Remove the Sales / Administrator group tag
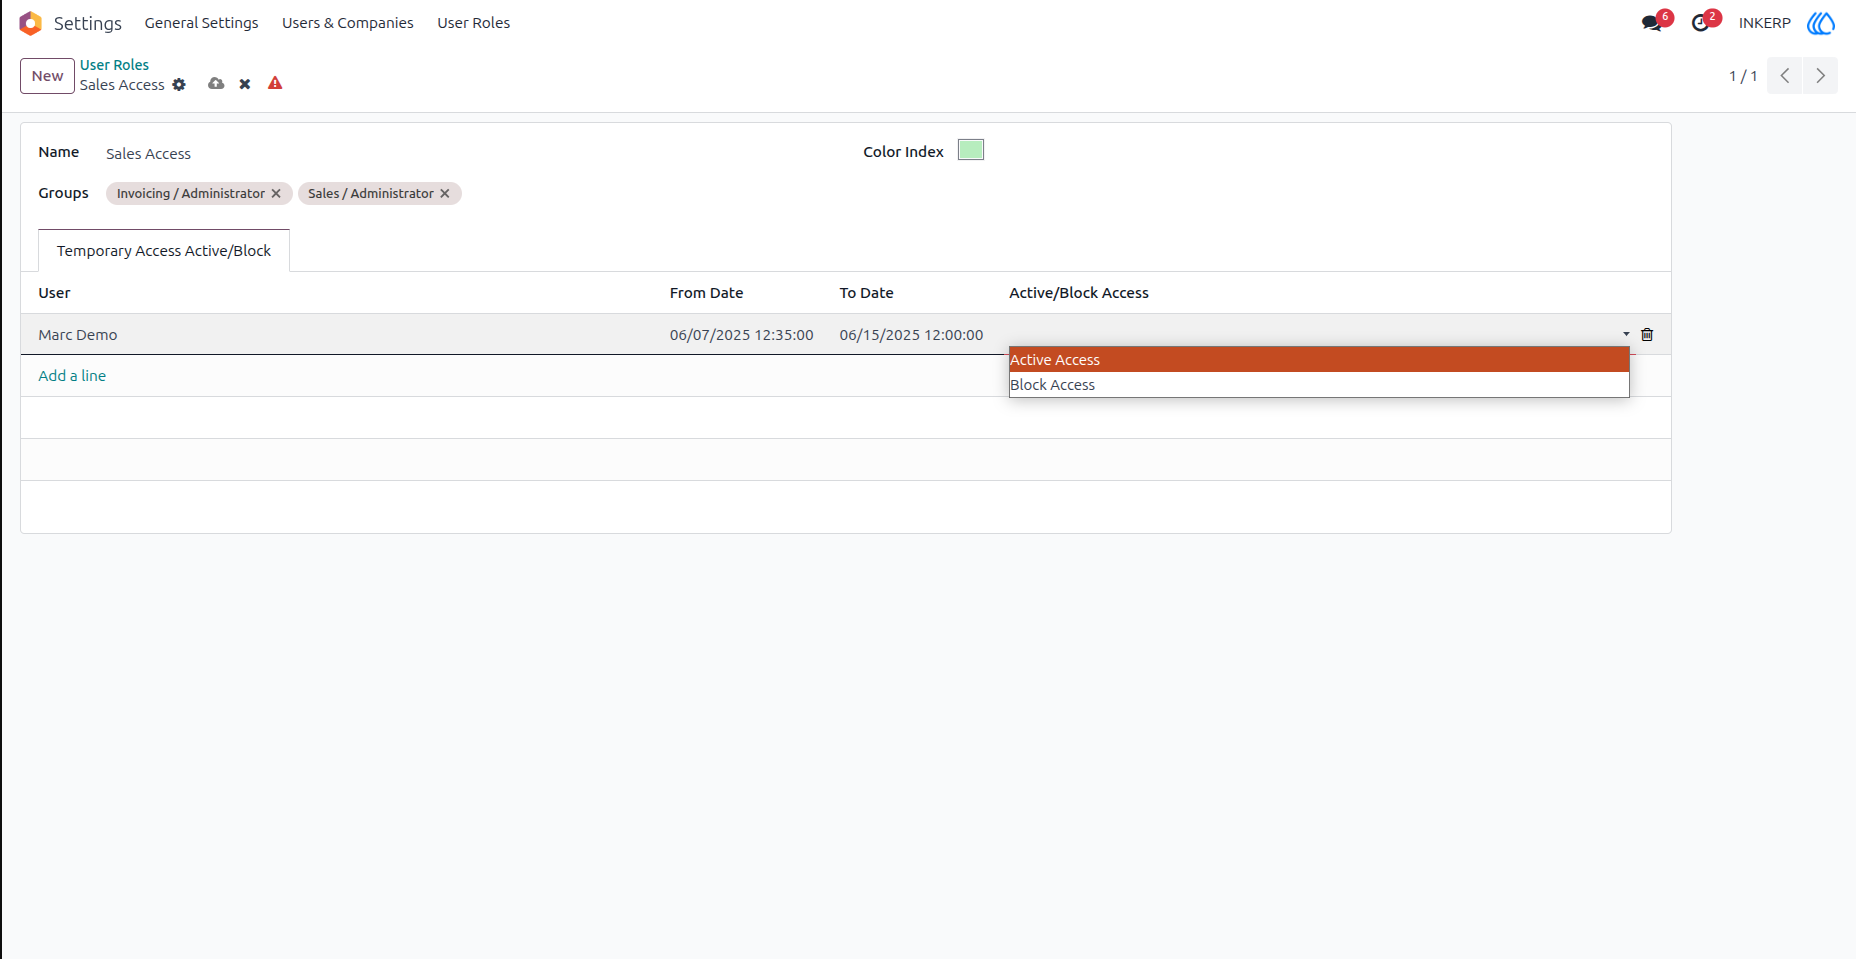Image resolution: width=1856 pixels, height=959 pixels. [x=445, y=194]
